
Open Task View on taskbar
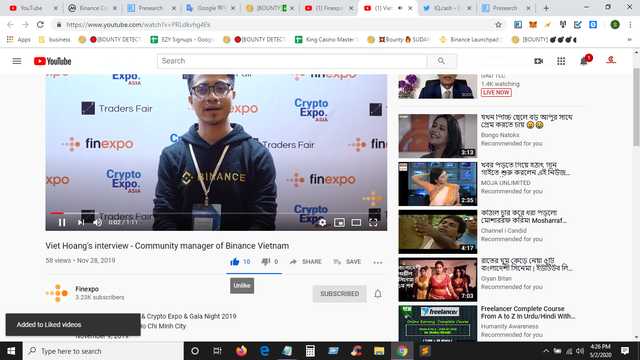(217, 351)
